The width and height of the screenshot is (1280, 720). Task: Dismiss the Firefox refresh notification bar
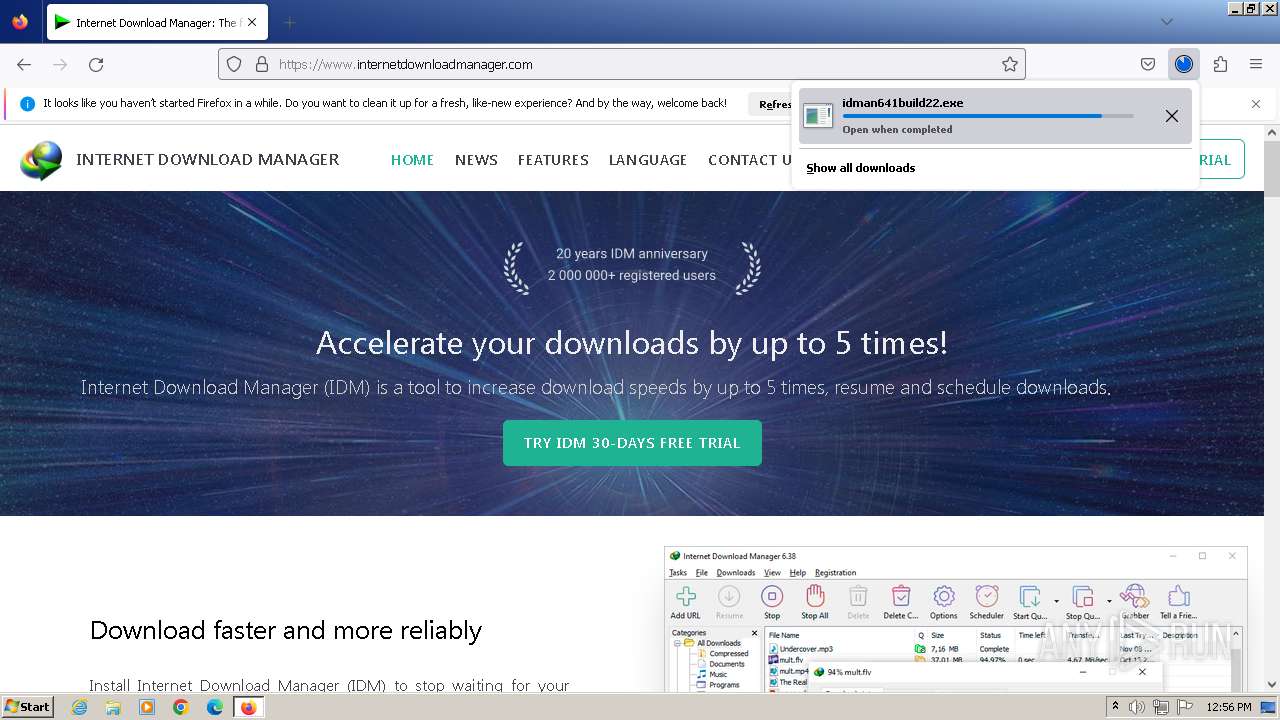pyautogui.click(x=1256, y=103)
